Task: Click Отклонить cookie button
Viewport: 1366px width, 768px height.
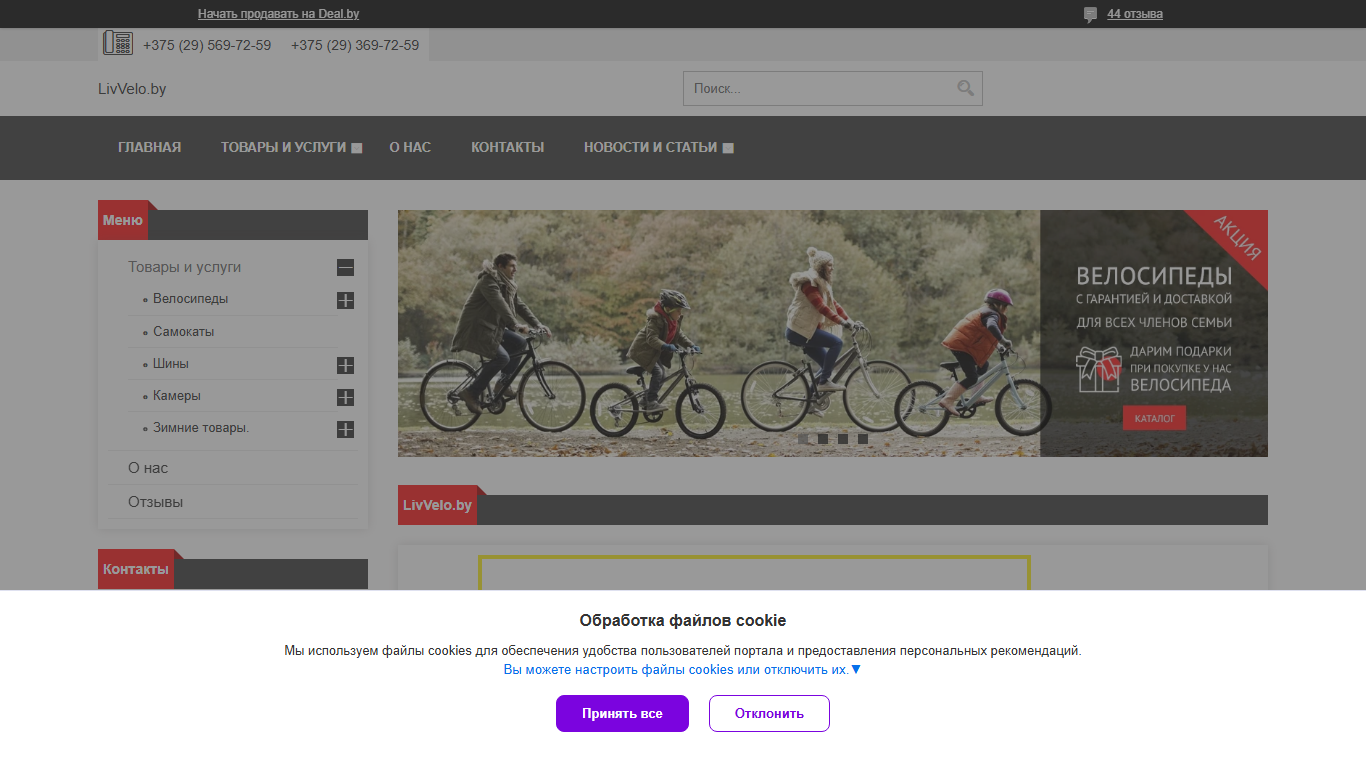Action: pos(769,713)
